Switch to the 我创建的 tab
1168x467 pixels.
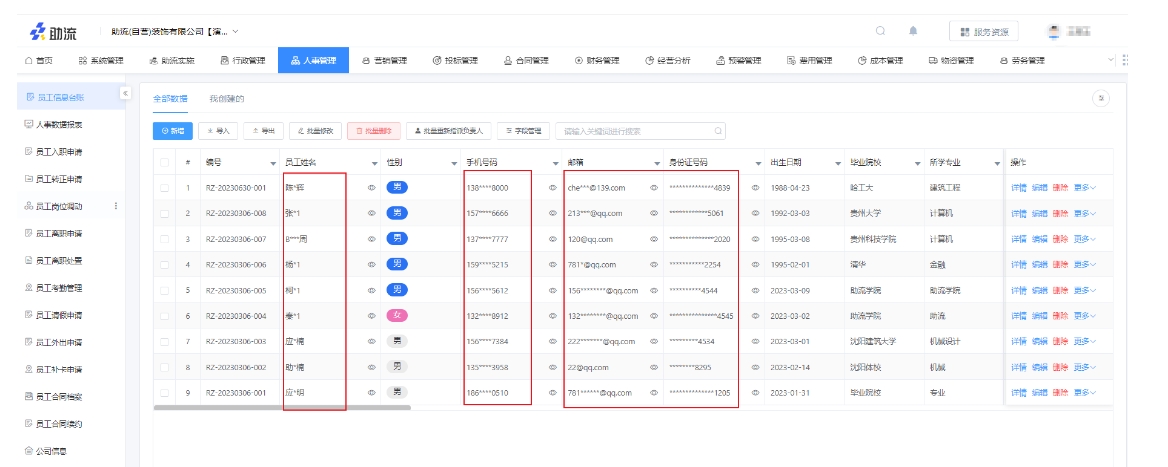[x=227, y=99]
